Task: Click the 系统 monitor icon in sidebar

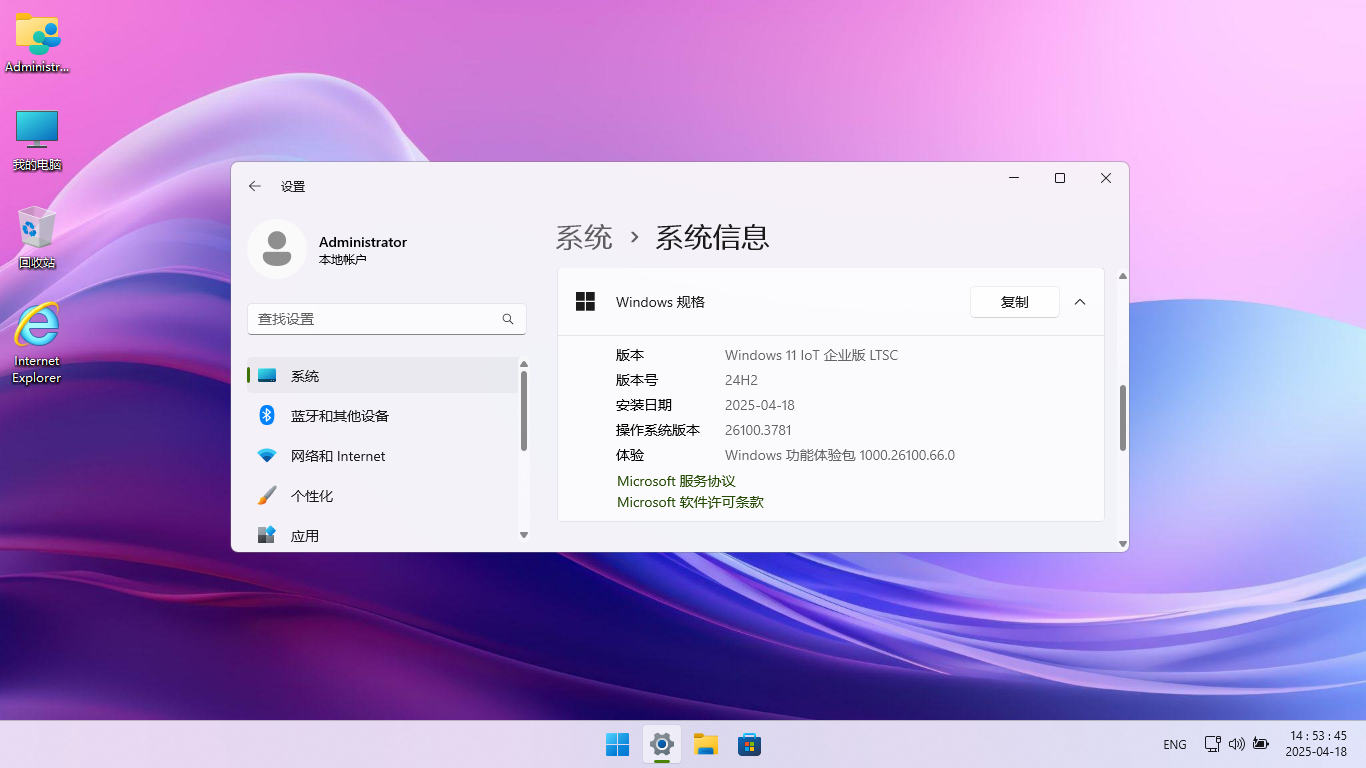Action: (x=267, y=376)
